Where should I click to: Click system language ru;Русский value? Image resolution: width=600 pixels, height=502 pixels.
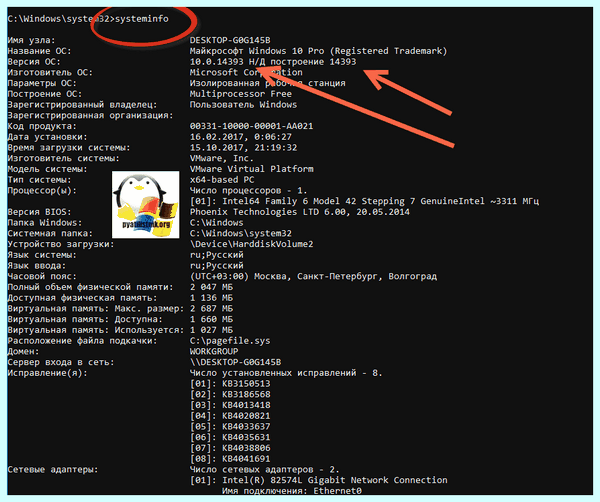coord(217,254)
